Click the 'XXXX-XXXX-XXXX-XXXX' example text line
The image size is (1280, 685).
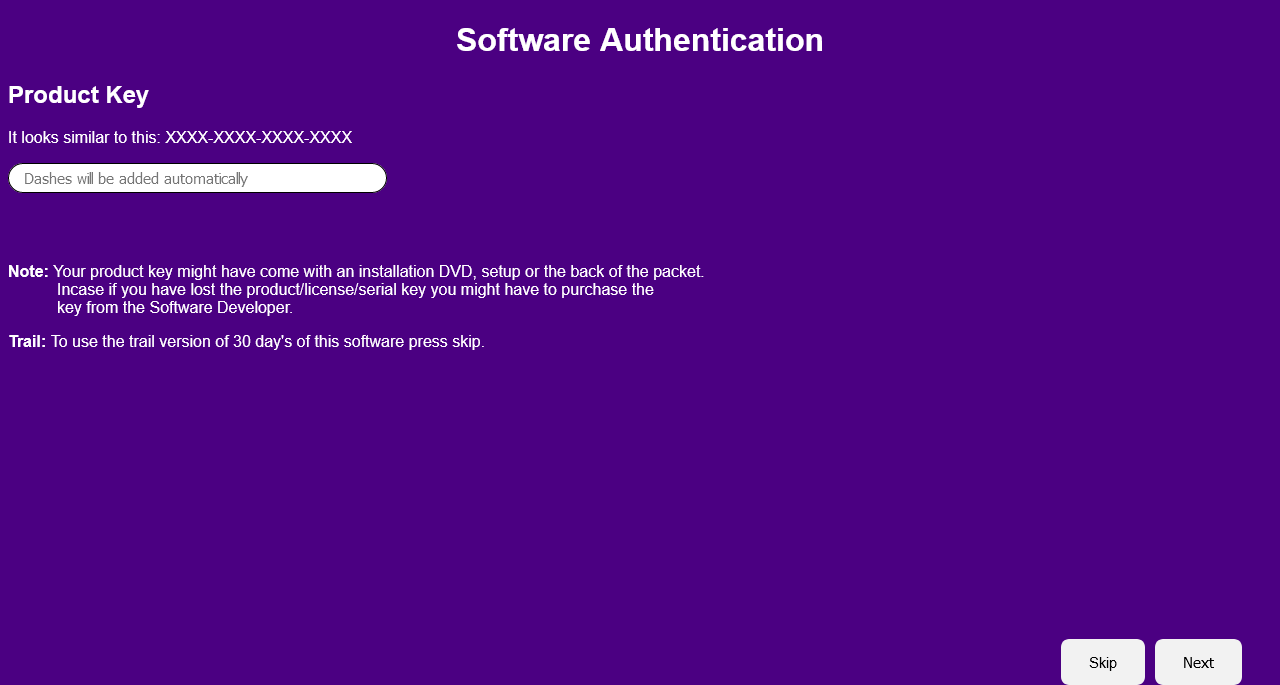click(x=180, y=137)
